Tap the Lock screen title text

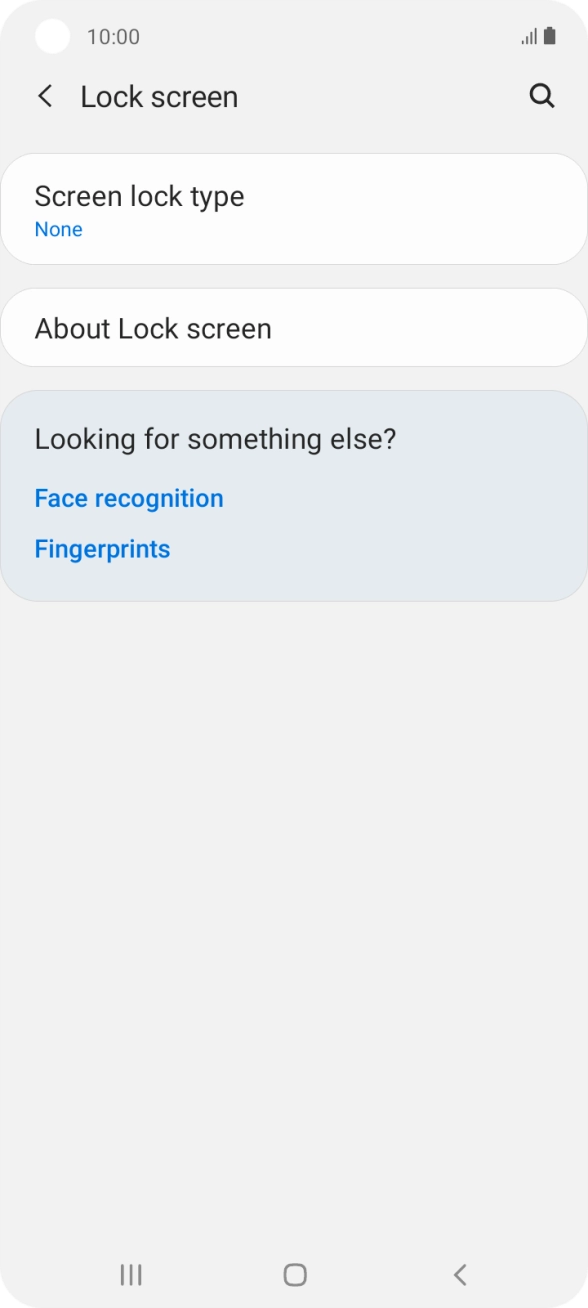click(157, 95)
